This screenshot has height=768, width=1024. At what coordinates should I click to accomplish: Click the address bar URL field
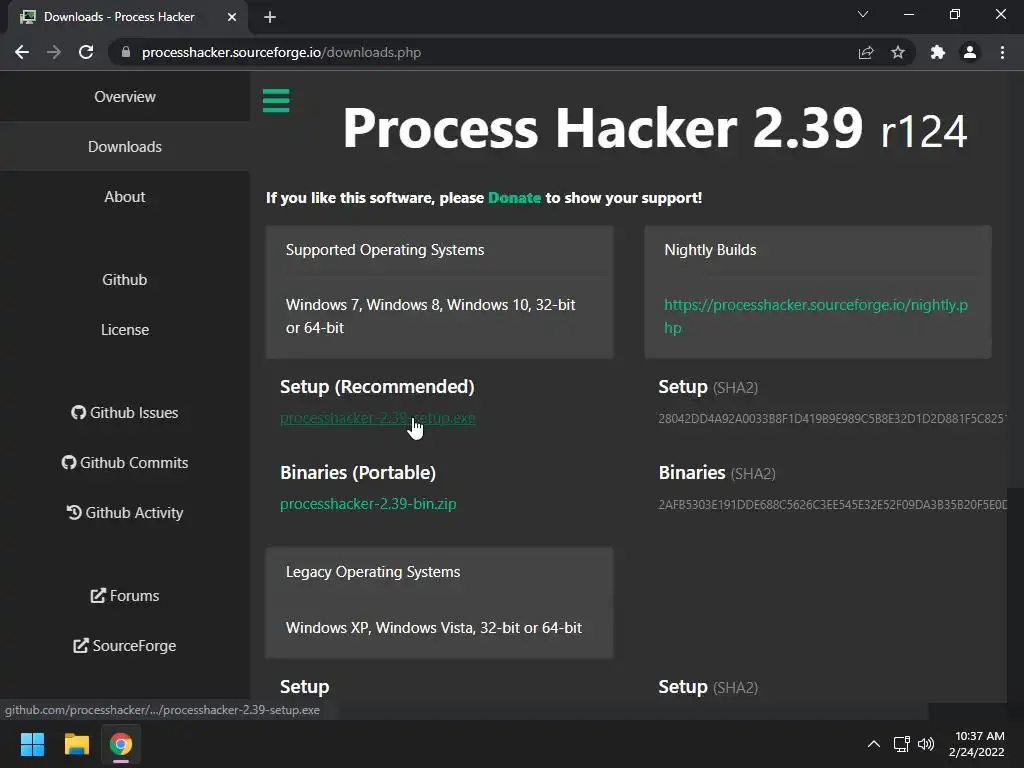tap(480, 52)
